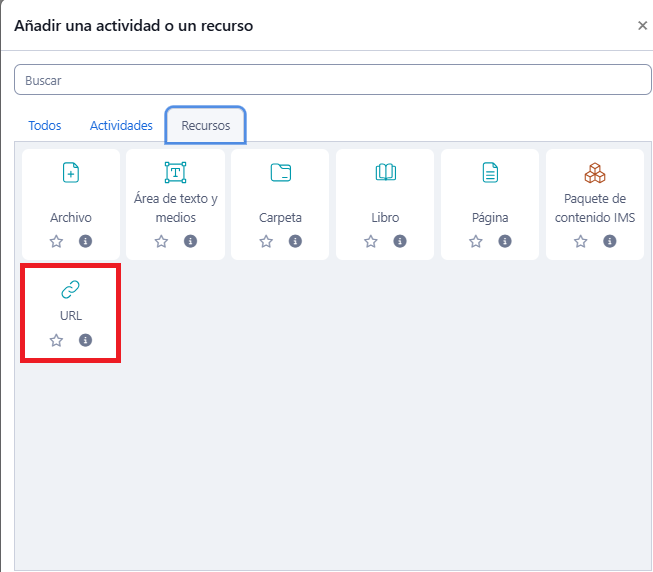Show info for Archivo resource
653x572 pixels.
tap(85, 241)
